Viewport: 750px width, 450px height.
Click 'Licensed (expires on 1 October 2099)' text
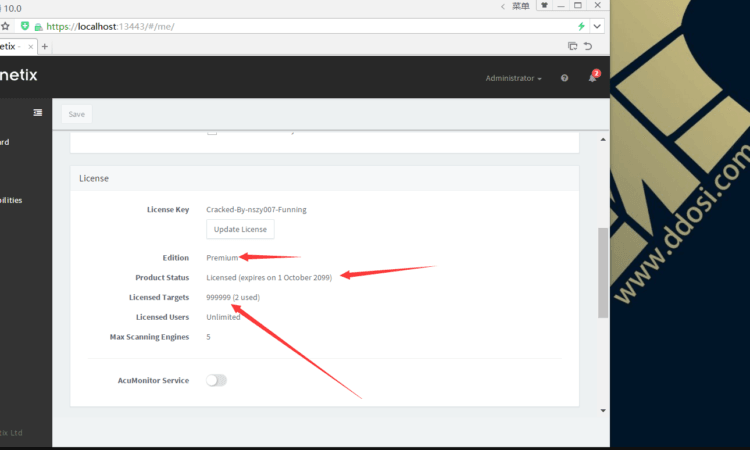coord(269,277)
